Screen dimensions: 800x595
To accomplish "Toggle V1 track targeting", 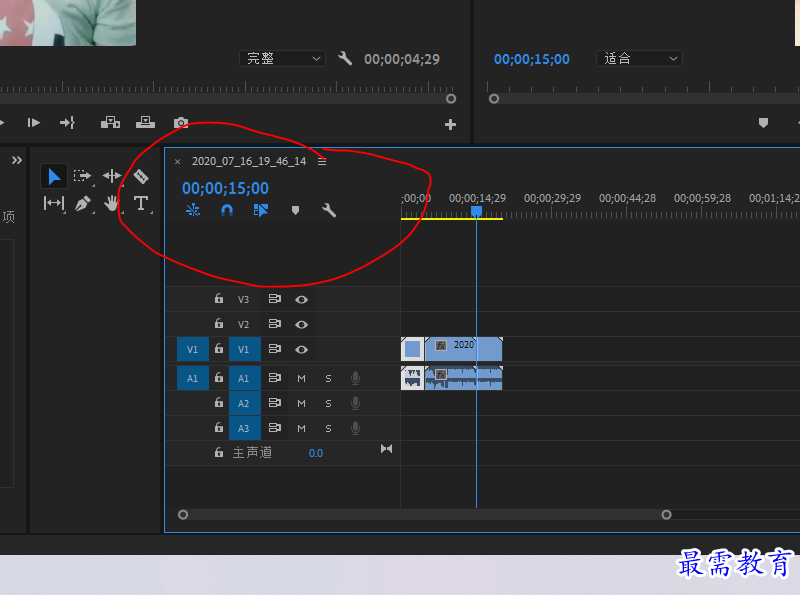I will tap(244, 350).
